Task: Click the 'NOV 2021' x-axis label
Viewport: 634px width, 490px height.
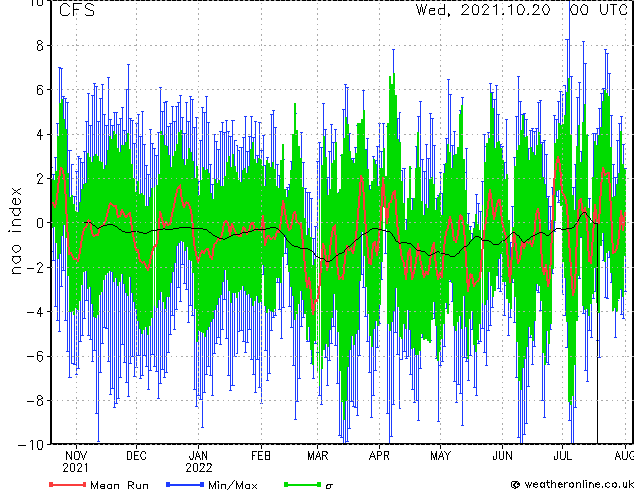Action: (x=76, y=462)
